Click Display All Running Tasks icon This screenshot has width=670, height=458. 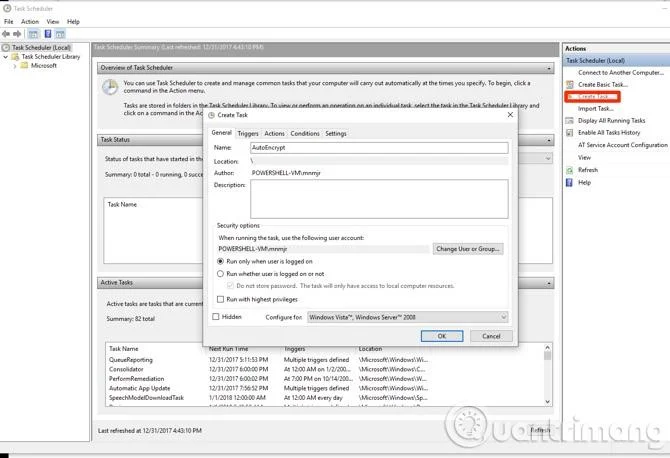[x=570, y=120]
